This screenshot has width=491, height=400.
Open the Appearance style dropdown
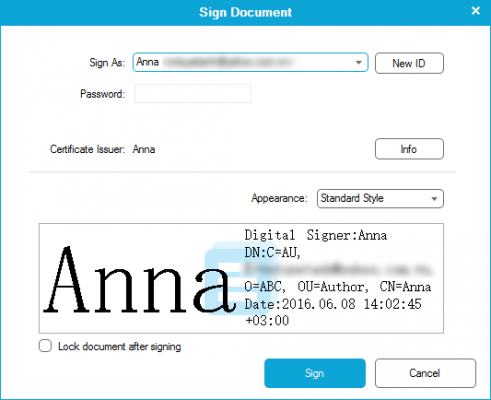click(380, 198)
